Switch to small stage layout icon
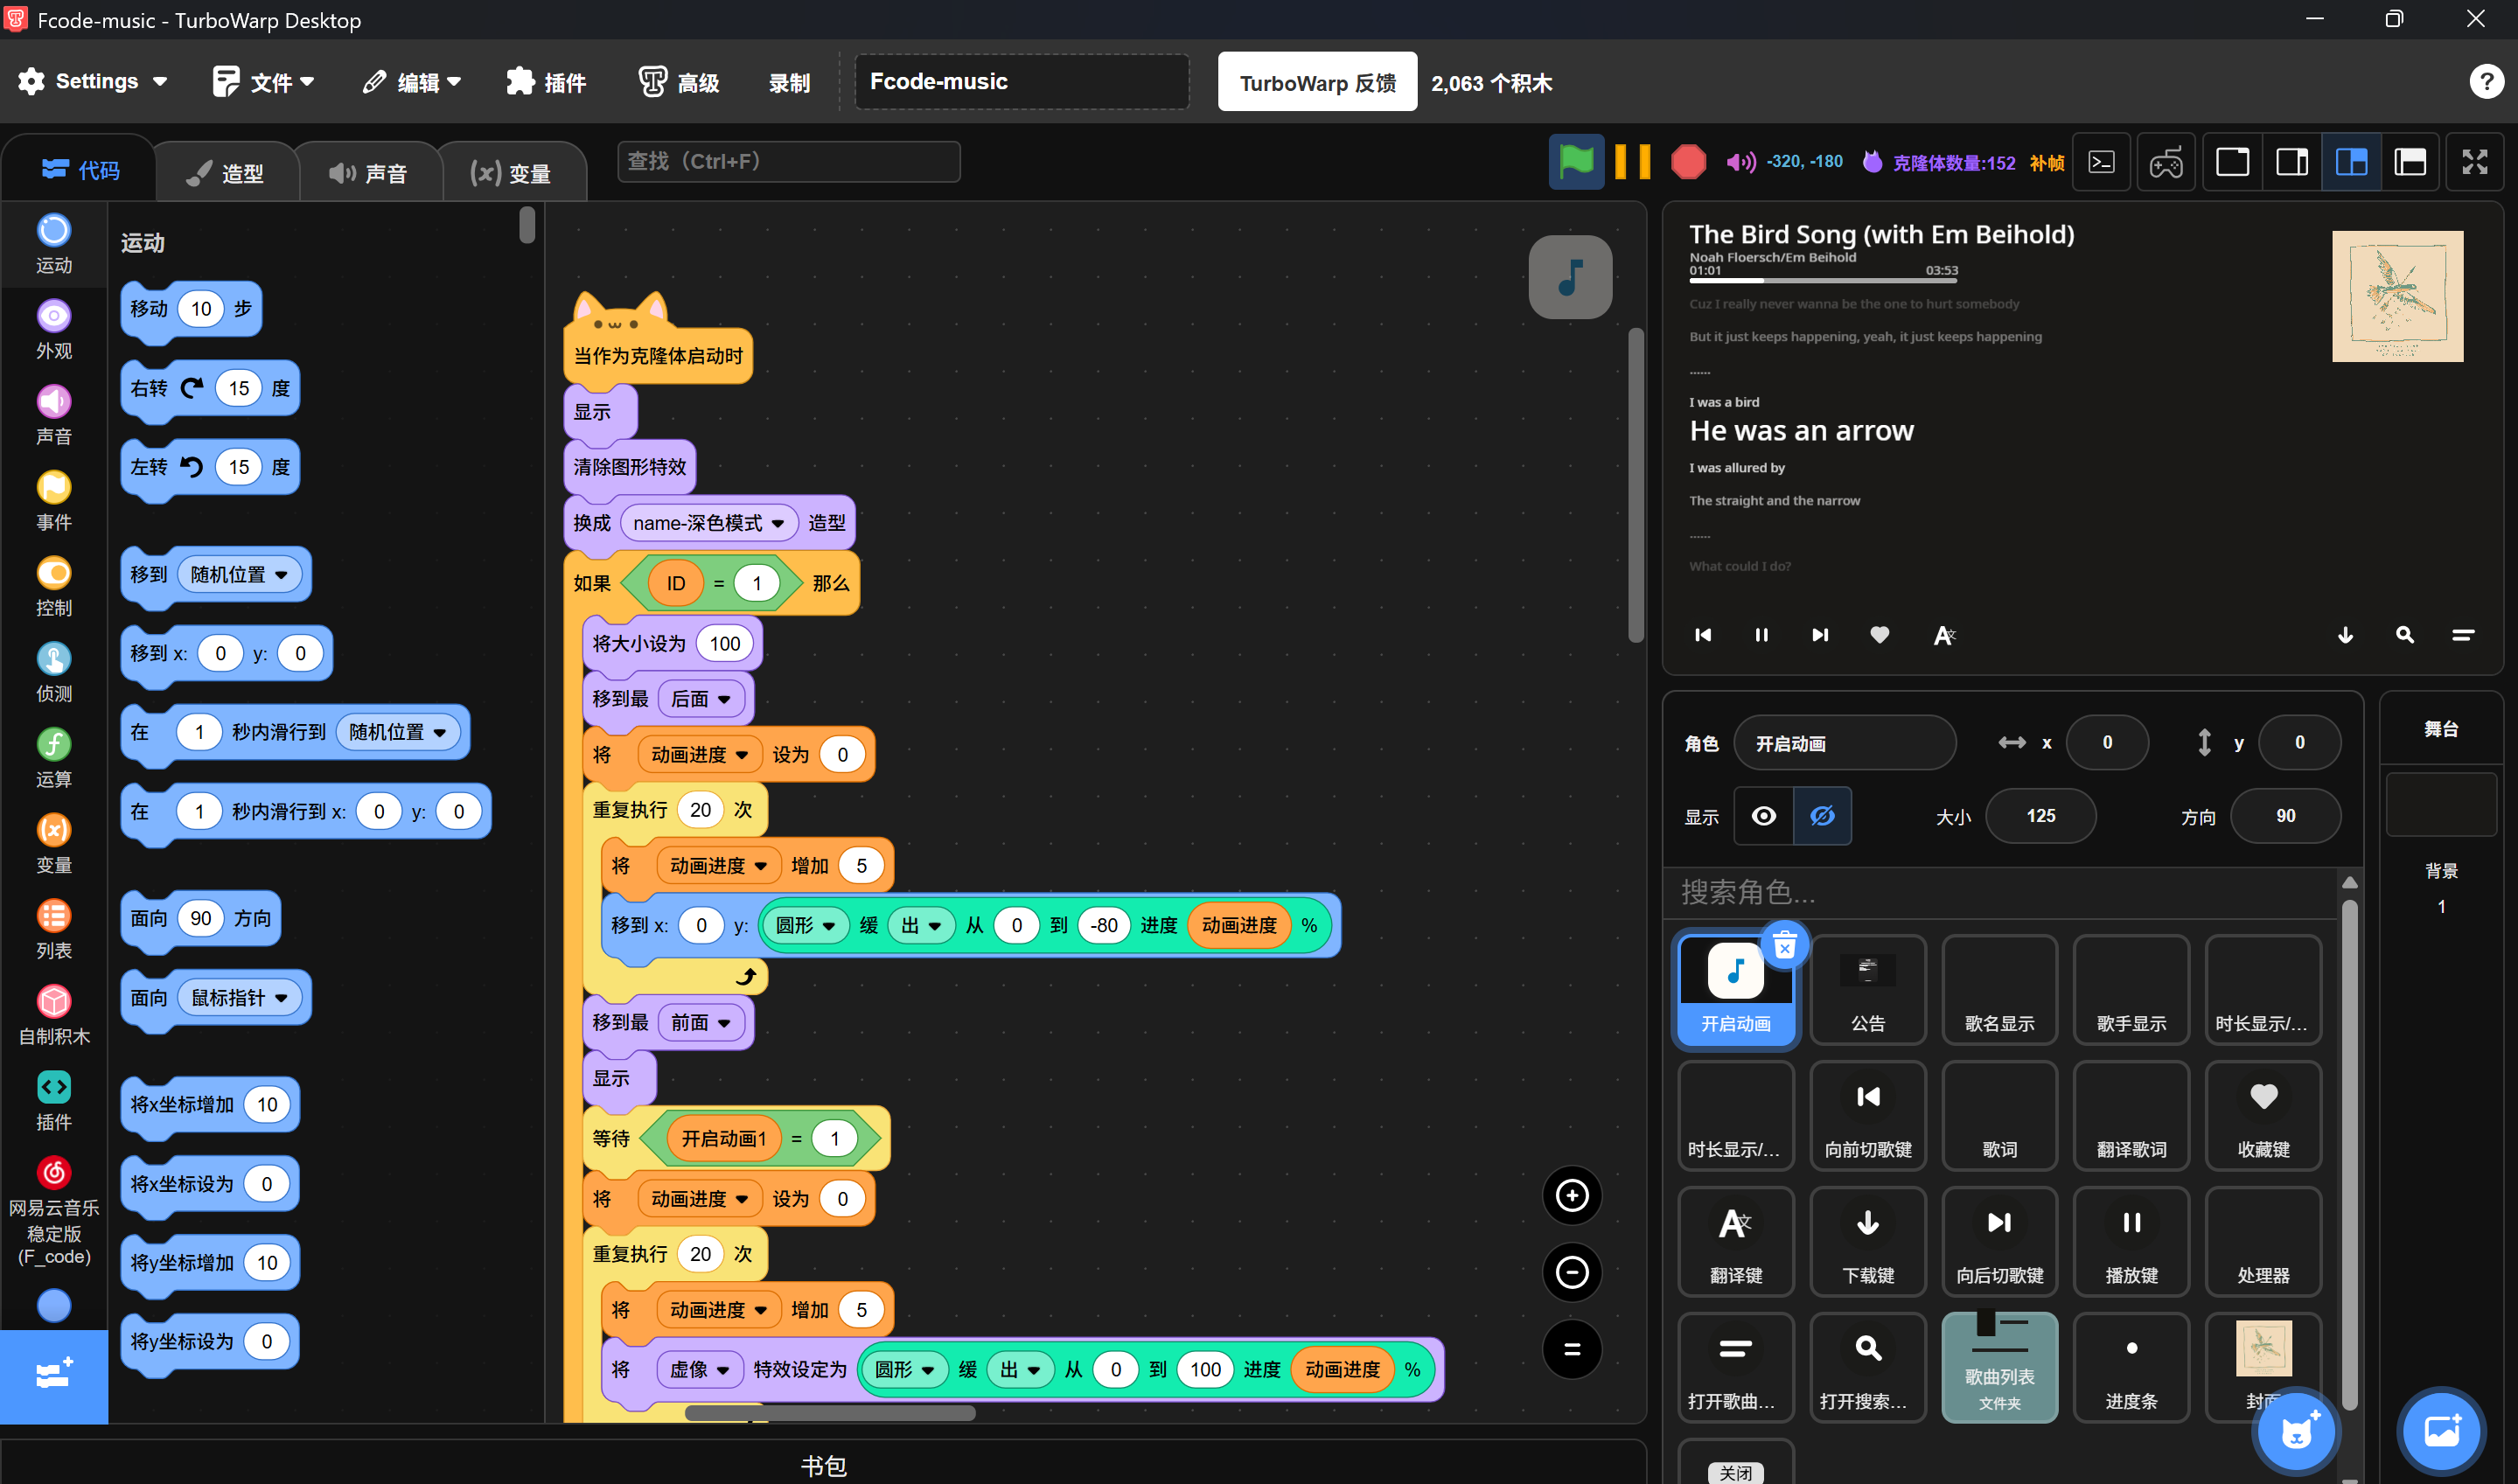This screenshot has height=1484, width=2518. click(x=2292, y=162)
